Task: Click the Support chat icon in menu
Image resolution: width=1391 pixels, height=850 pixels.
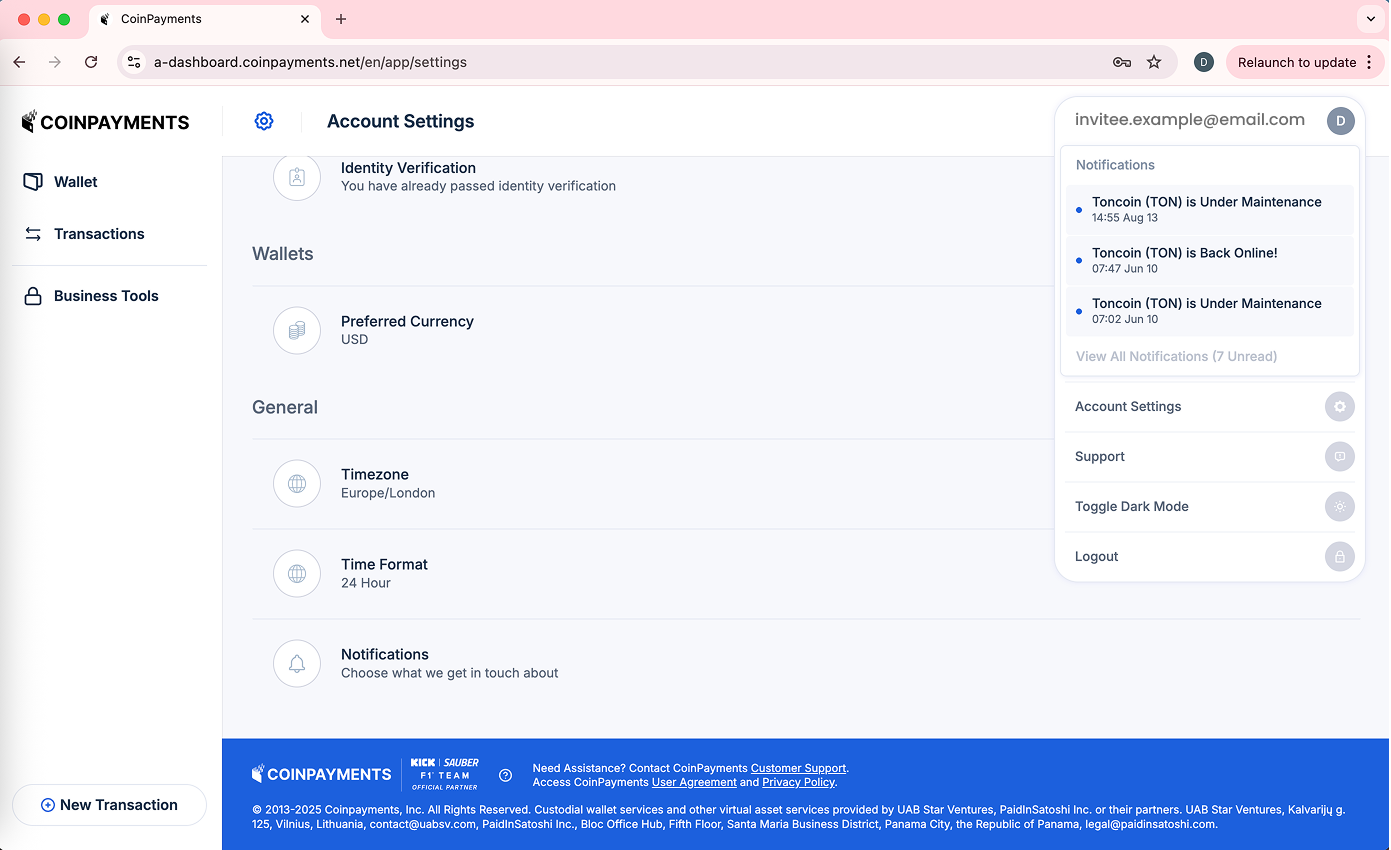Action: click(x=1339, y=457)
